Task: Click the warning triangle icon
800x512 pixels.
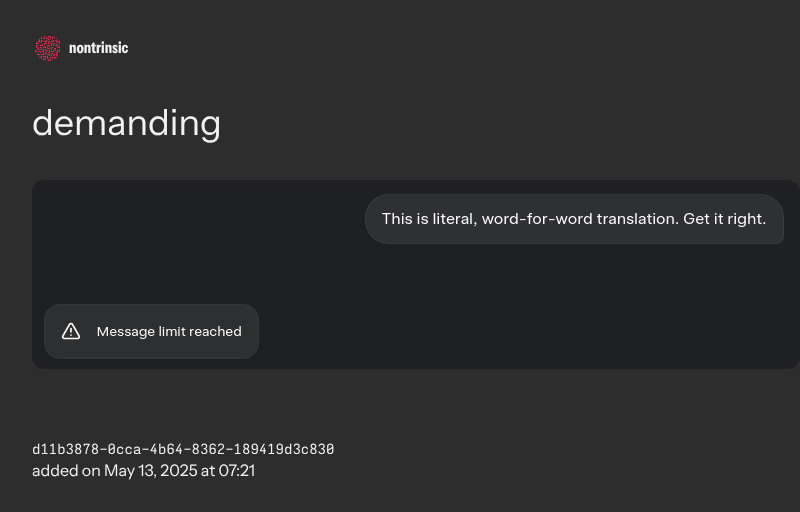Action: pos(71,331)
